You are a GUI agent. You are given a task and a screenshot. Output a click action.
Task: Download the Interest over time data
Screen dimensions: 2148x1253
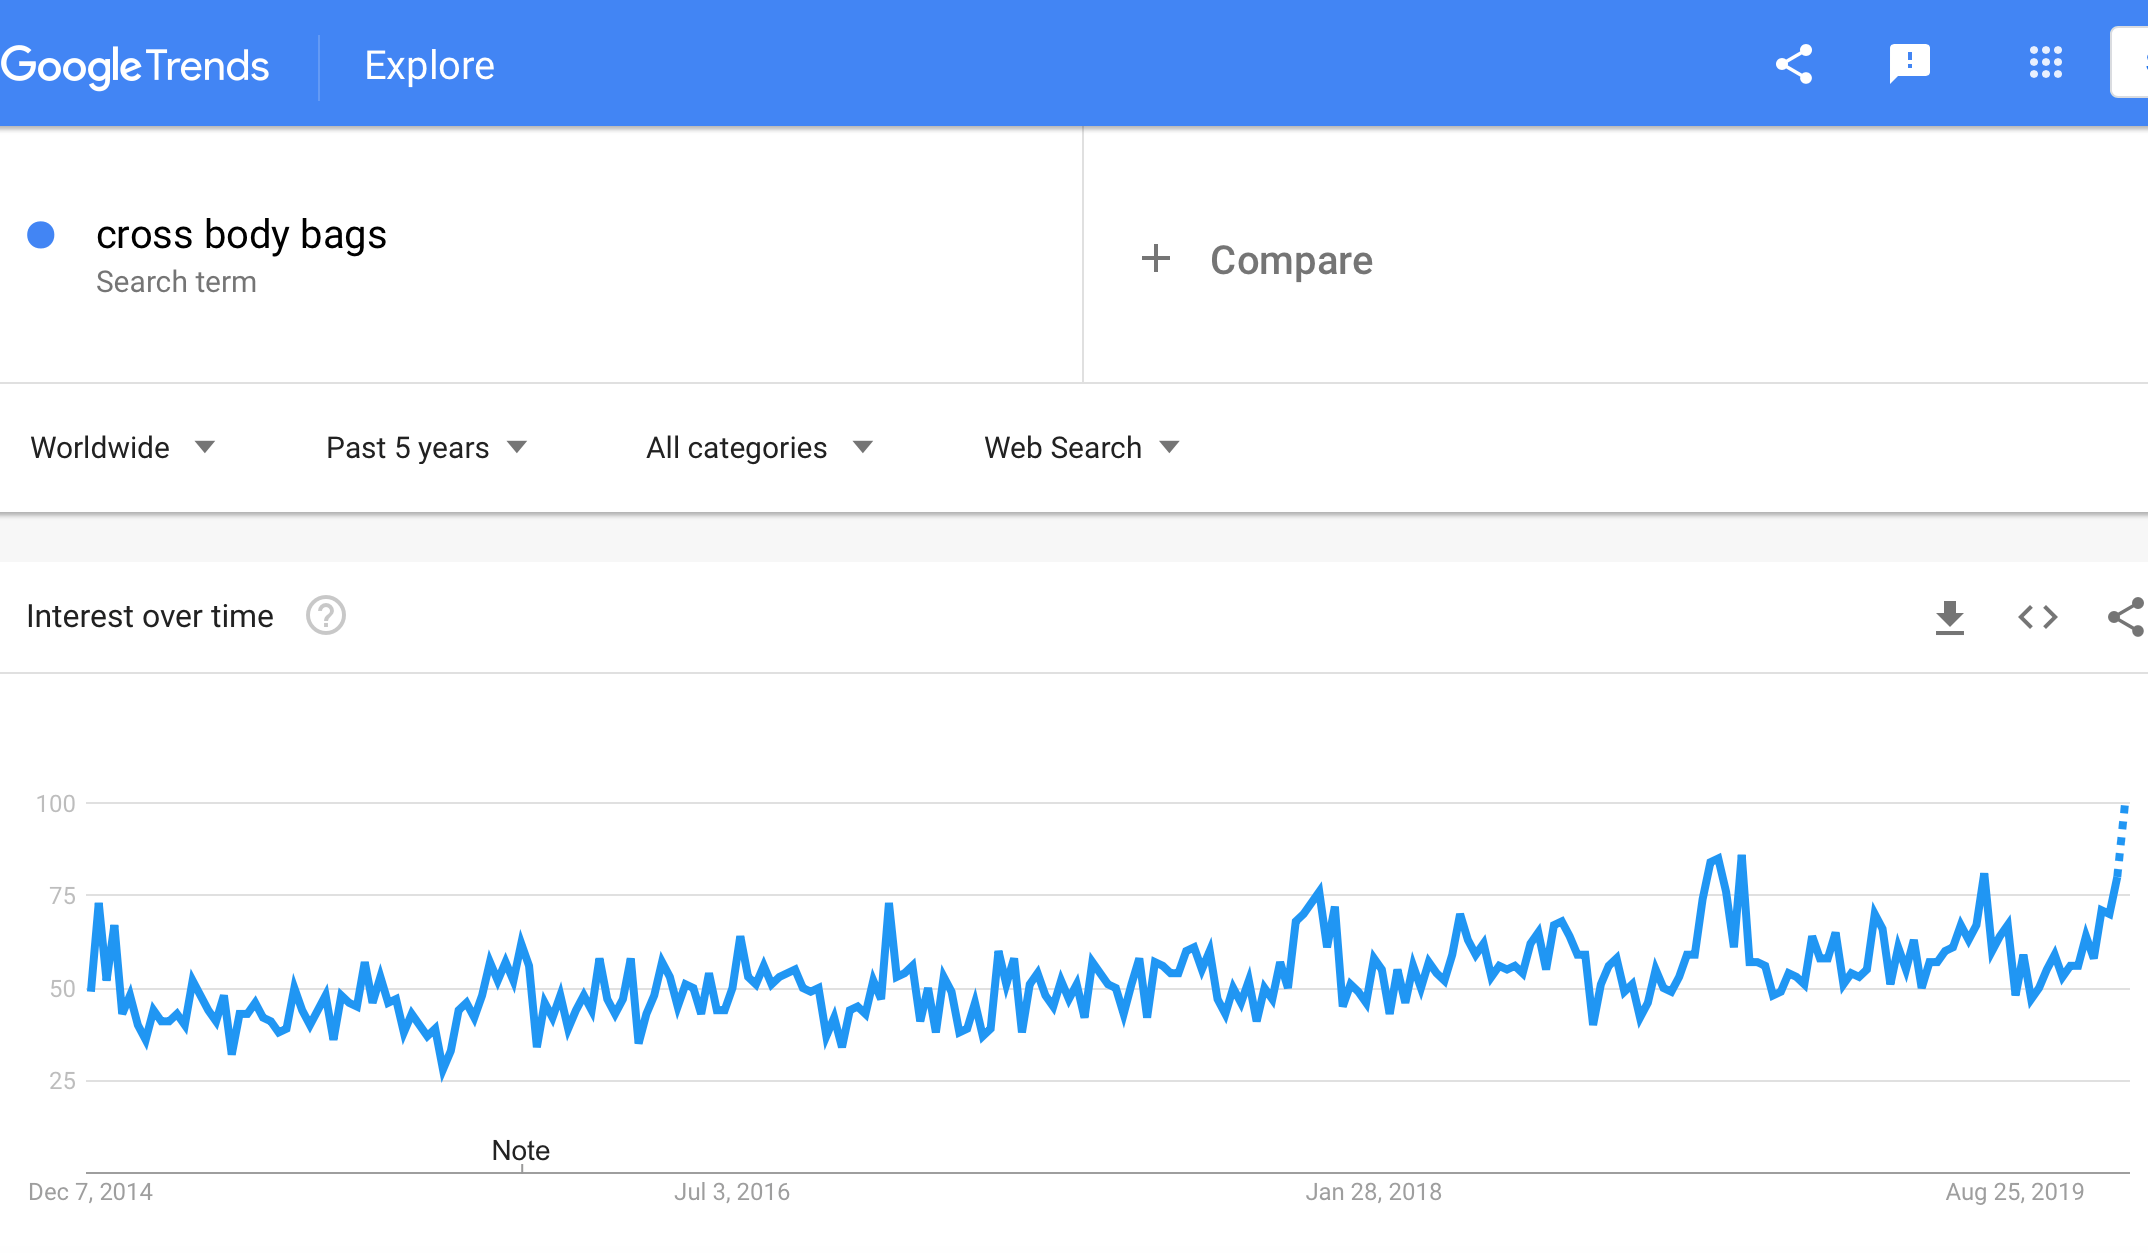pyautogui.click(x=1949, y=617)
